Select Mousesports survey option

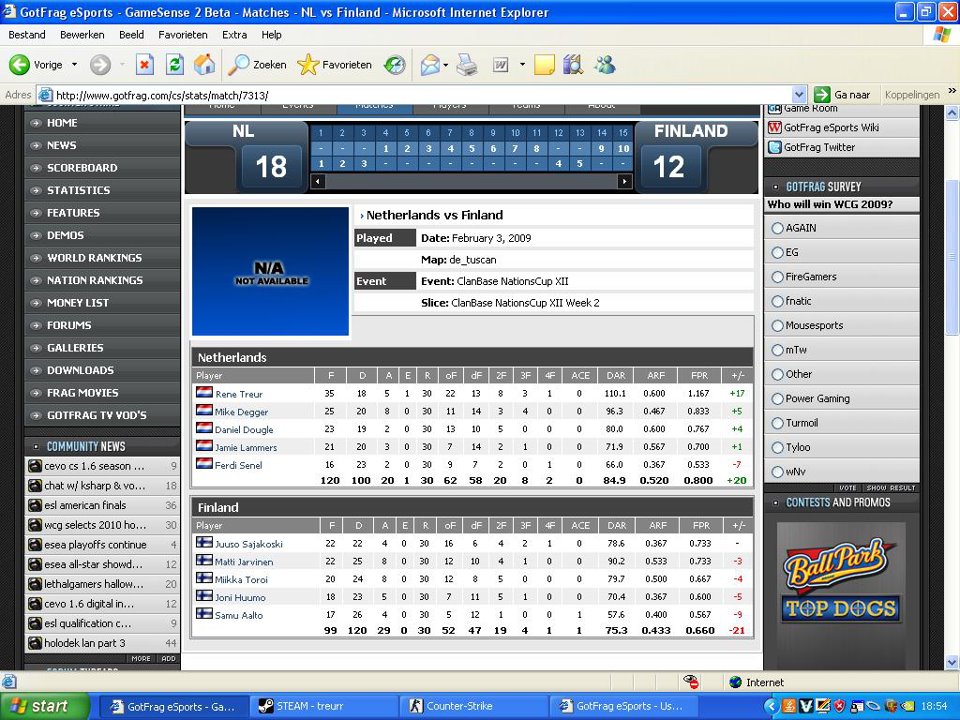[777, 325]
